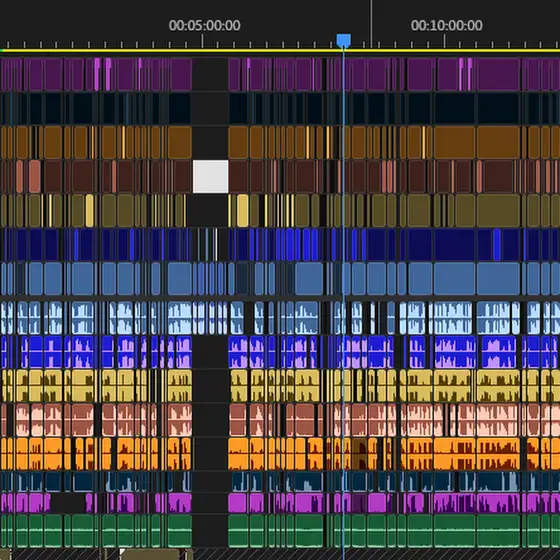
Task: Select magenta audio clip right after the gap
Action: coord(238,503)
